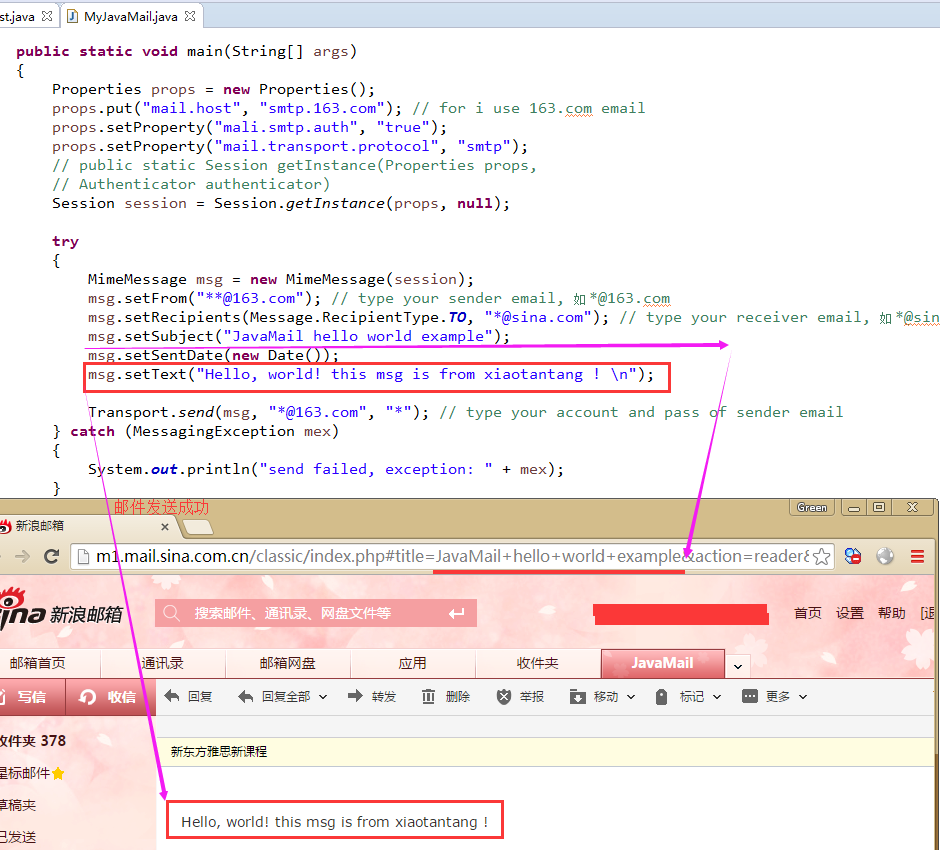Image resolution: width=940 pixels, height=850 pixels.
Task: Reply with the 回复 button
Action: click(188, 697)
